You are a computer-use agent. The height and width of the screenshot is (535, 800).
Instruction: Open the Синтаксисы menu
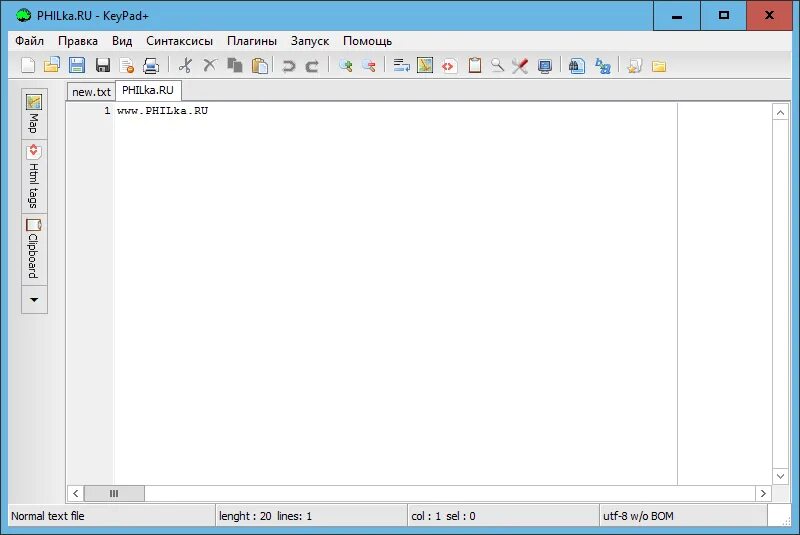coord(179,41)
